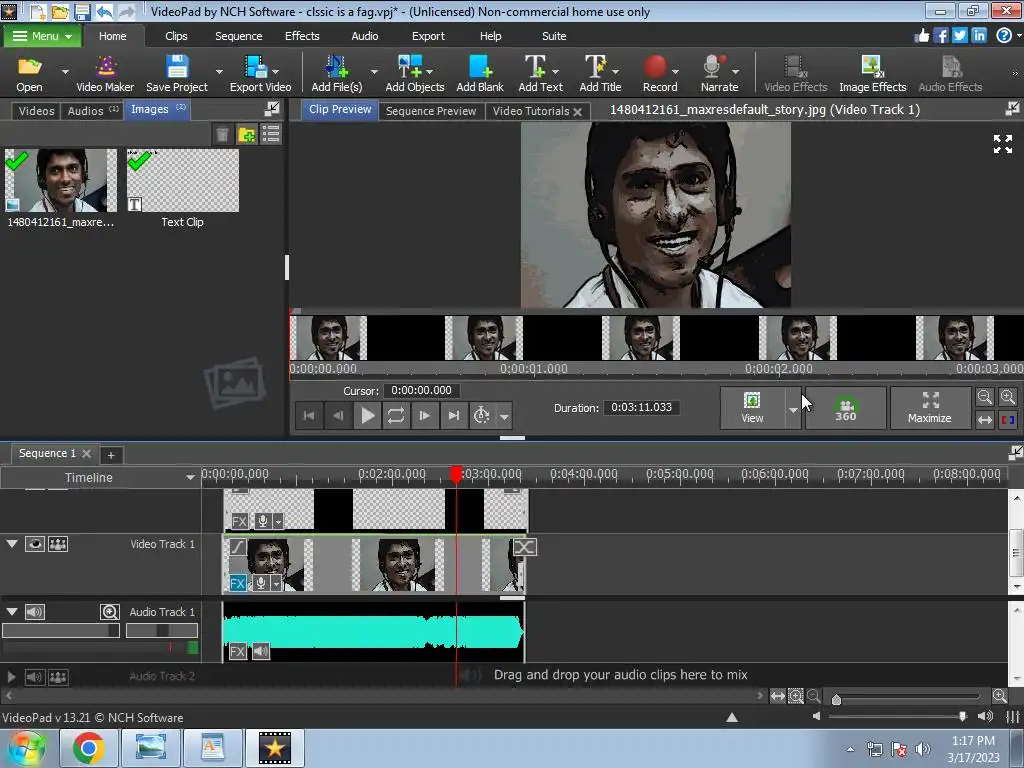The height and width of the screenshot is (768, 1024).
Task: Insert a blank clip with Add Blank
Action: click(479, 74)
